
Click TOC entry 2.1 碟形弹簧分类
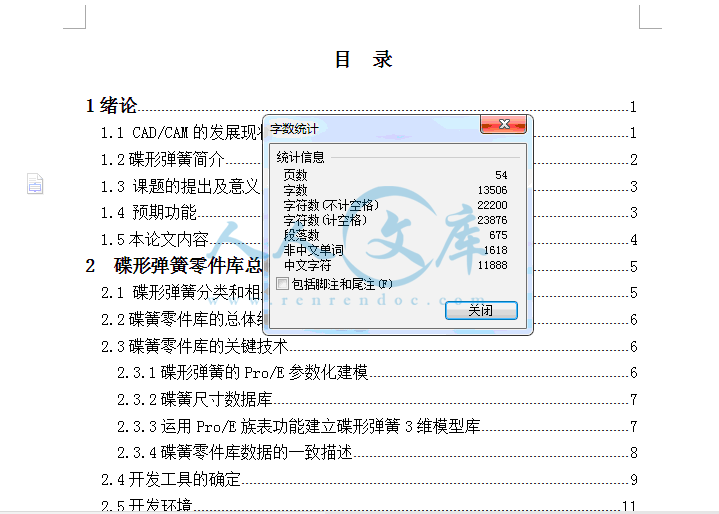[x=182, y=293]
